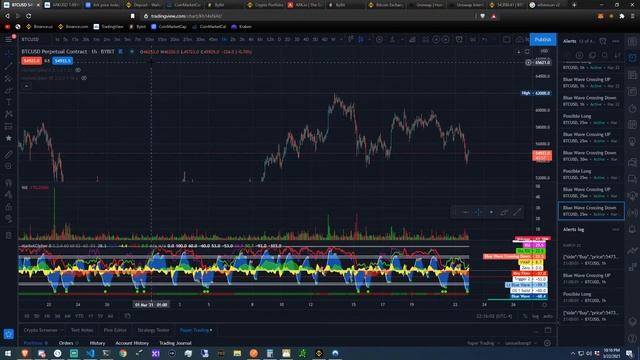Screen dimensions: 640x360
Task: Click the bookmark icon in address bar
Action: point(132,16)
